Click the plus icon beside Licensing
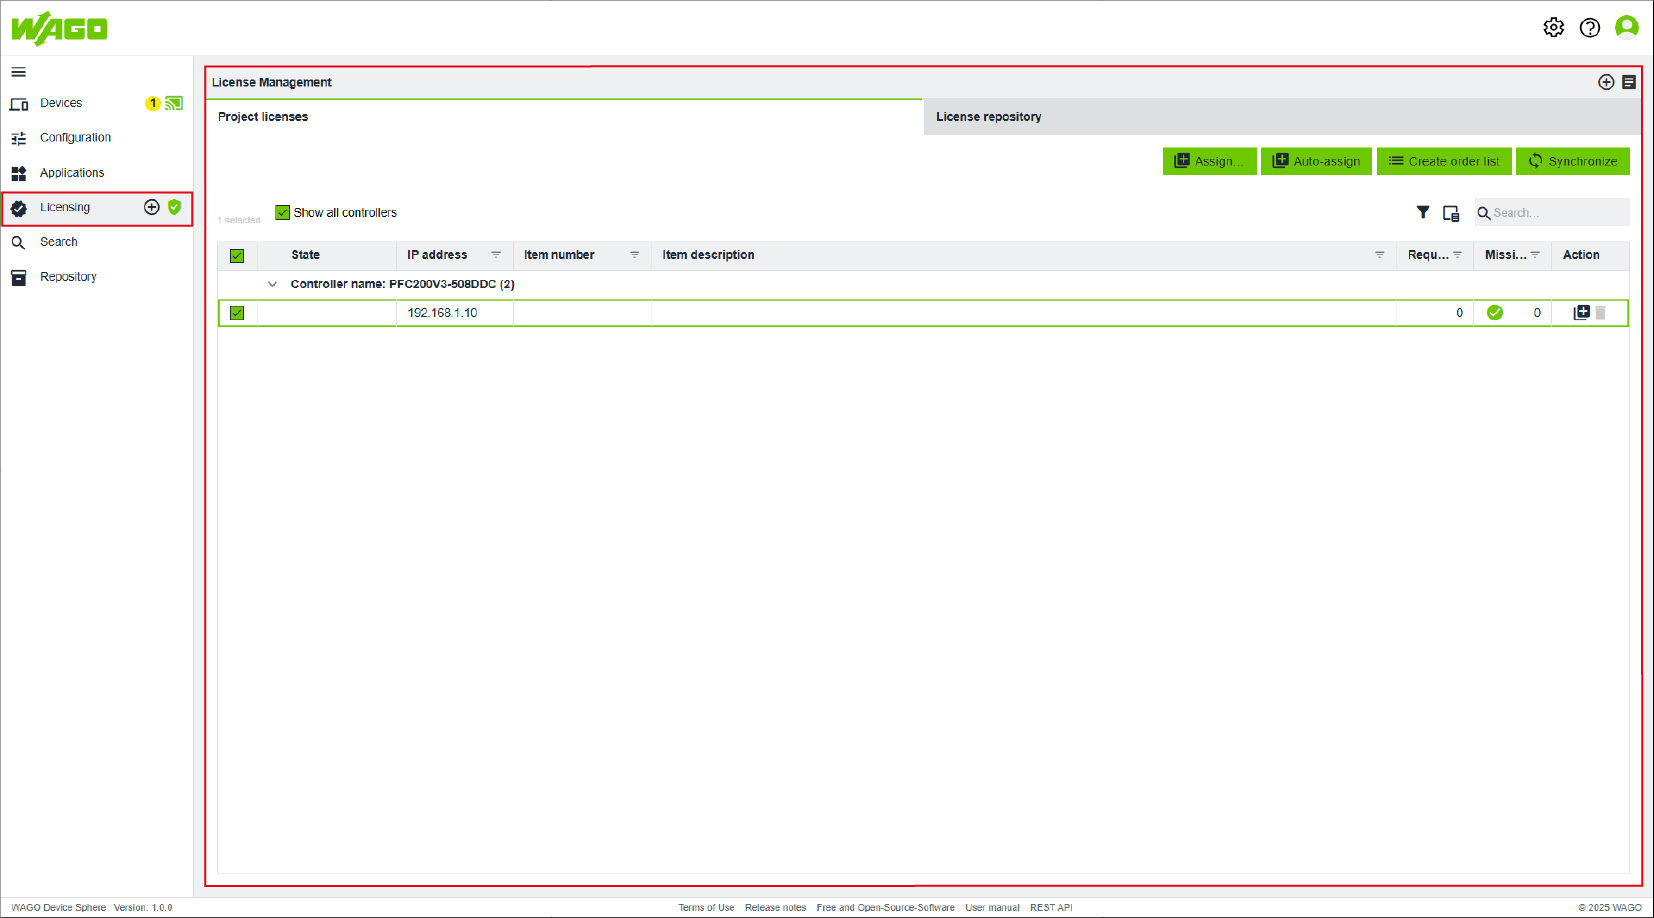The image size is (1654, 918). point(152,207)
